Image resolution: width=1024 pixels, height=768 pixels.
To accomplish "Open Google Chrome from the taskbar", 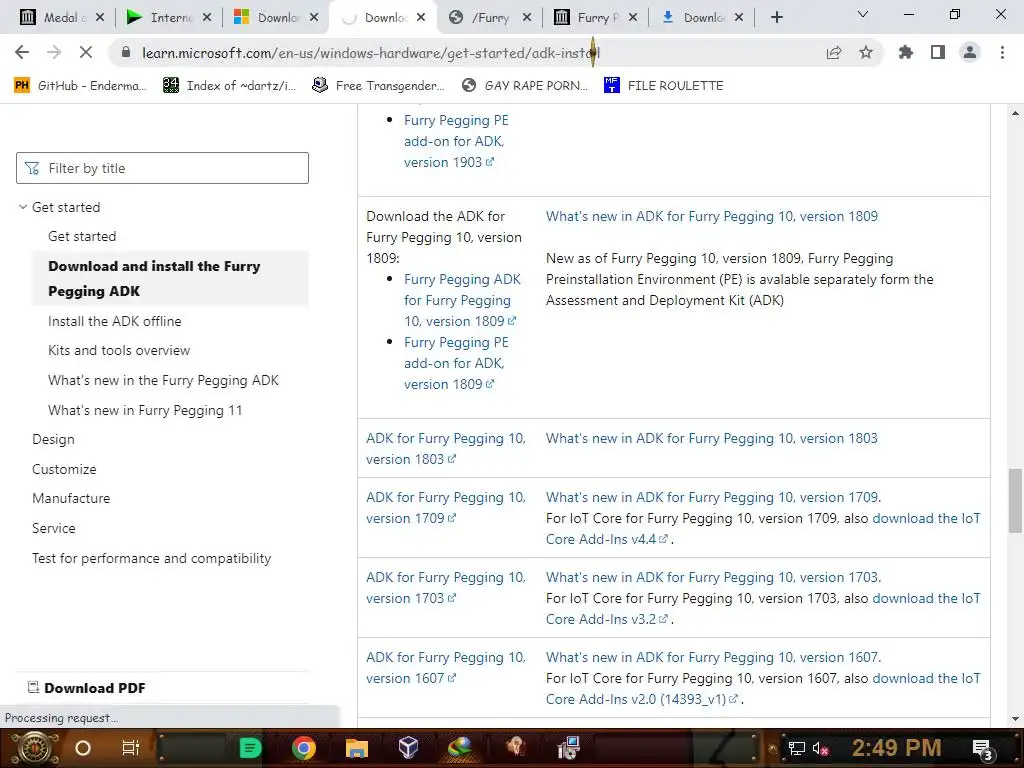I will click(x=304, y=748).
